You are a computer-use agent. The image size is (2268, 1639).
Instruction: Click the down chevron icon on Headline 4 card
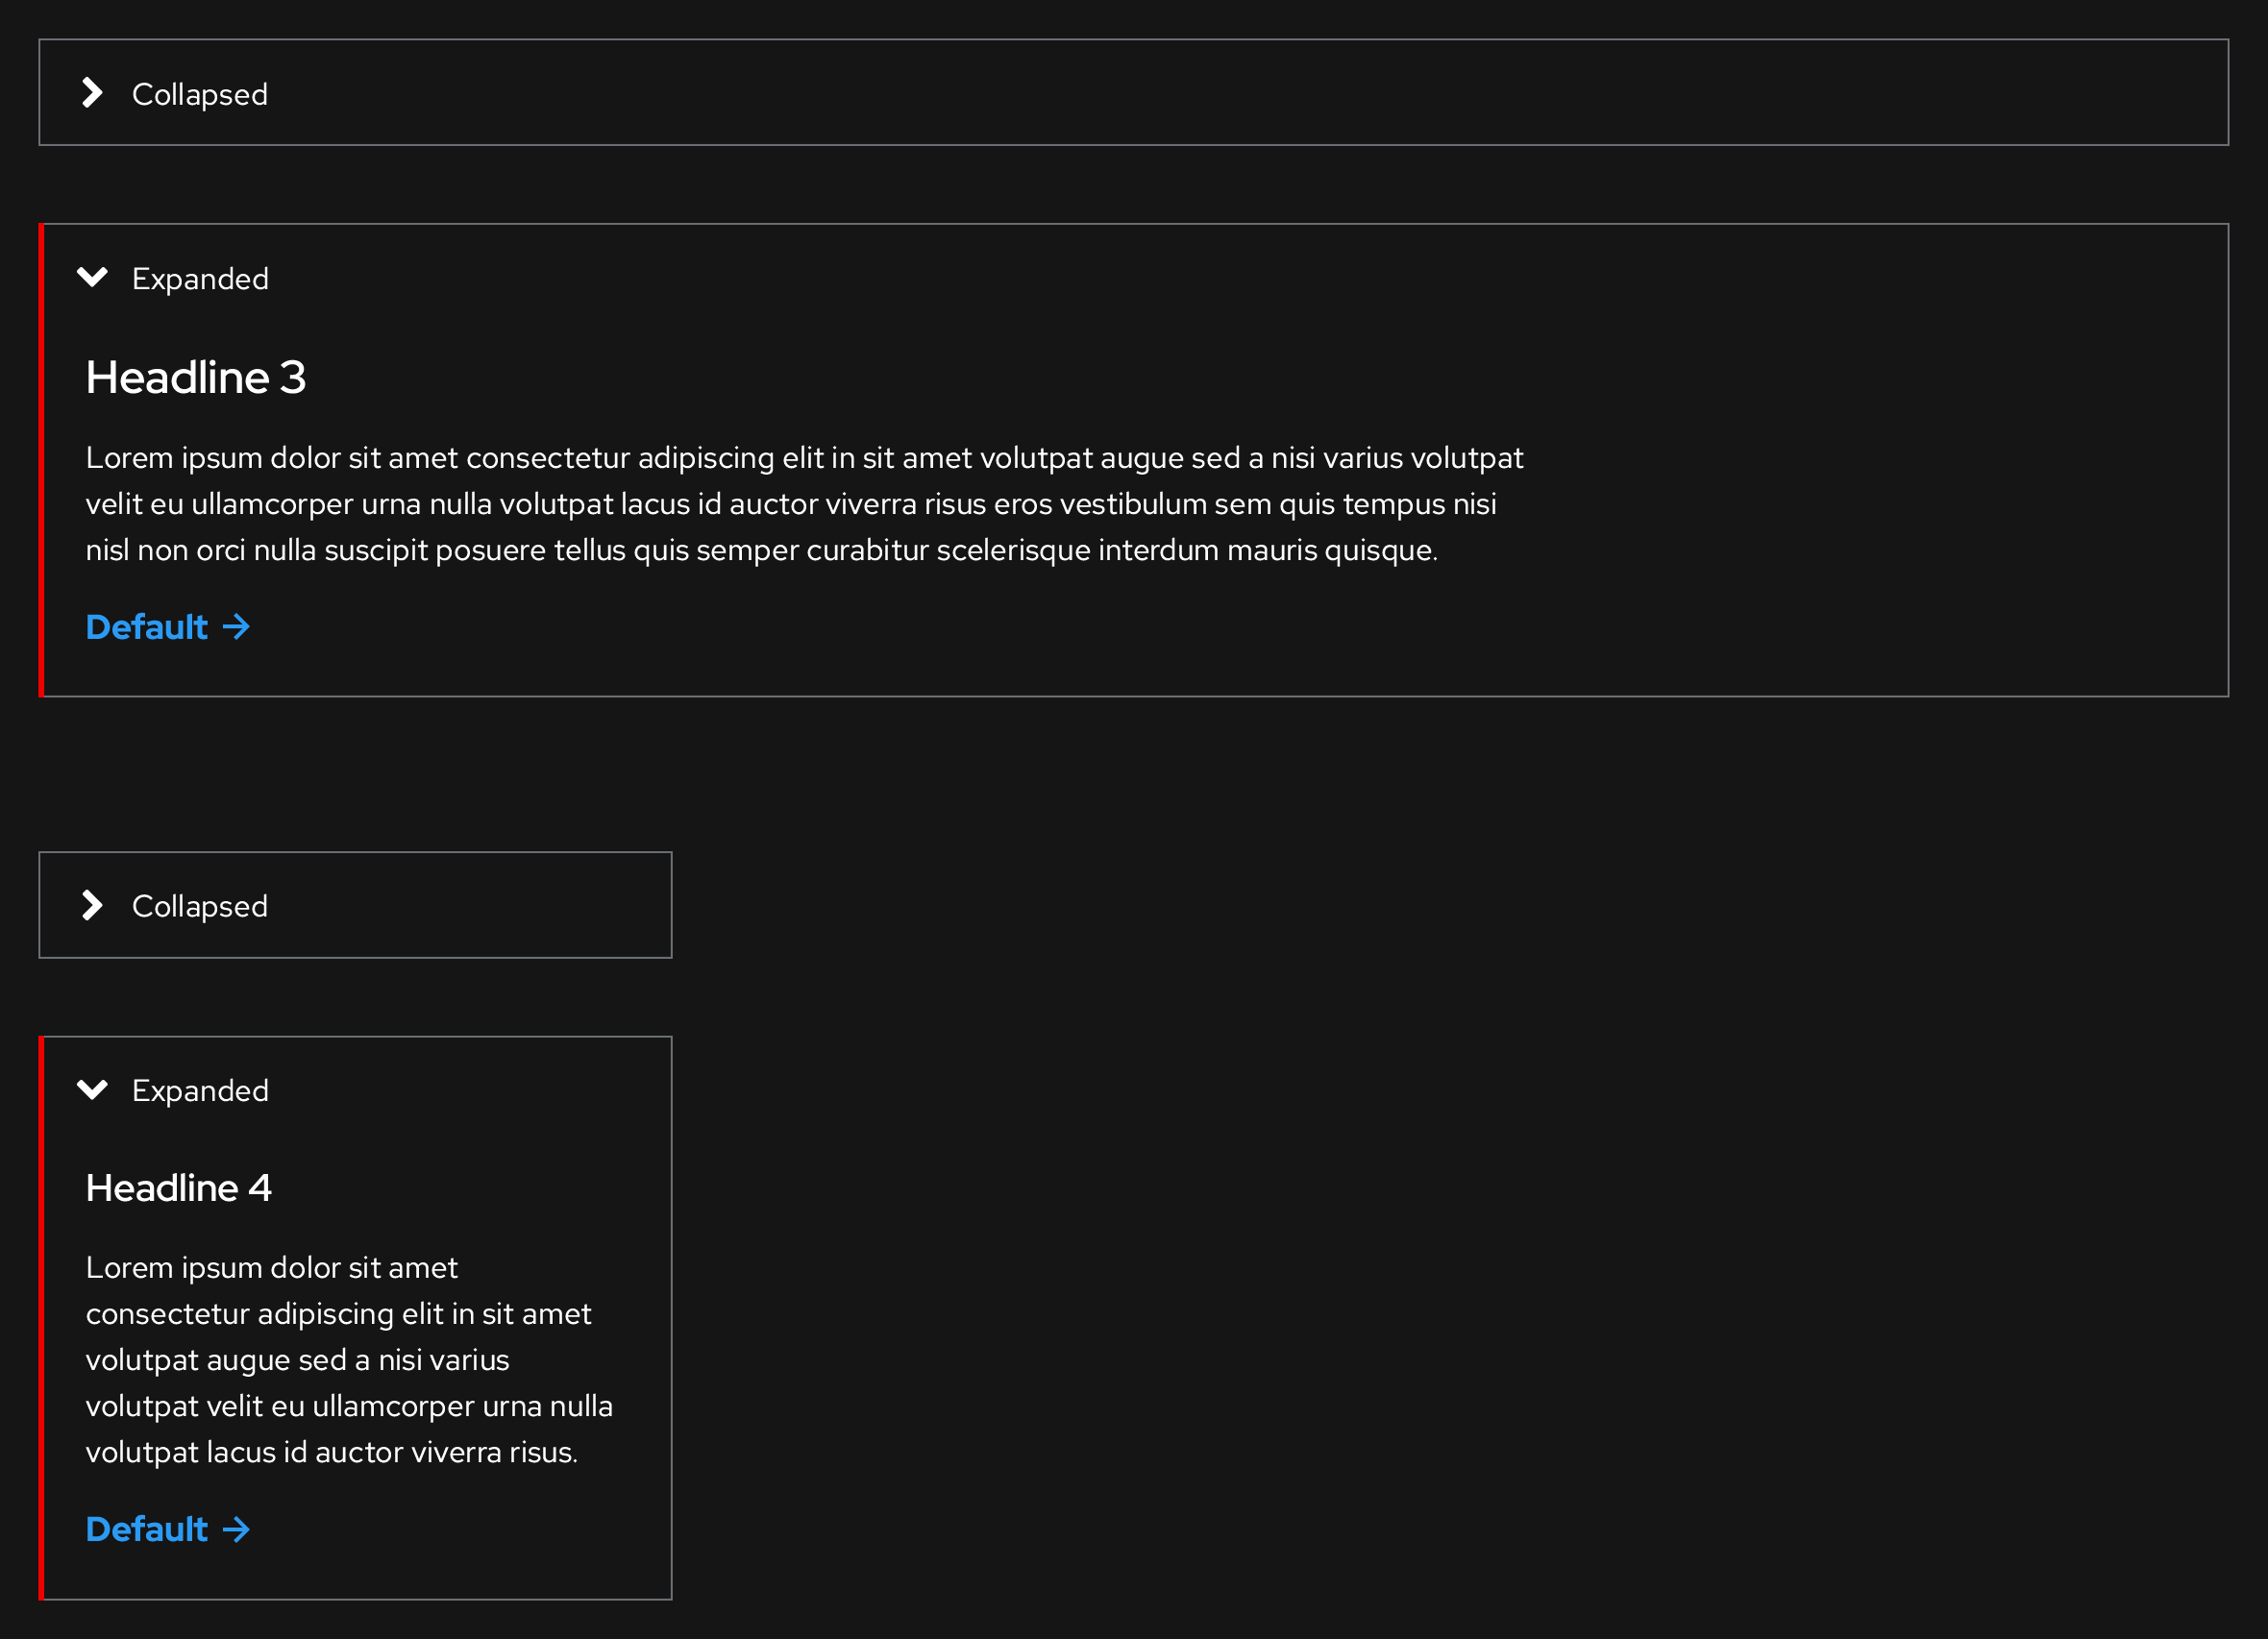[x=93, y=1089]
